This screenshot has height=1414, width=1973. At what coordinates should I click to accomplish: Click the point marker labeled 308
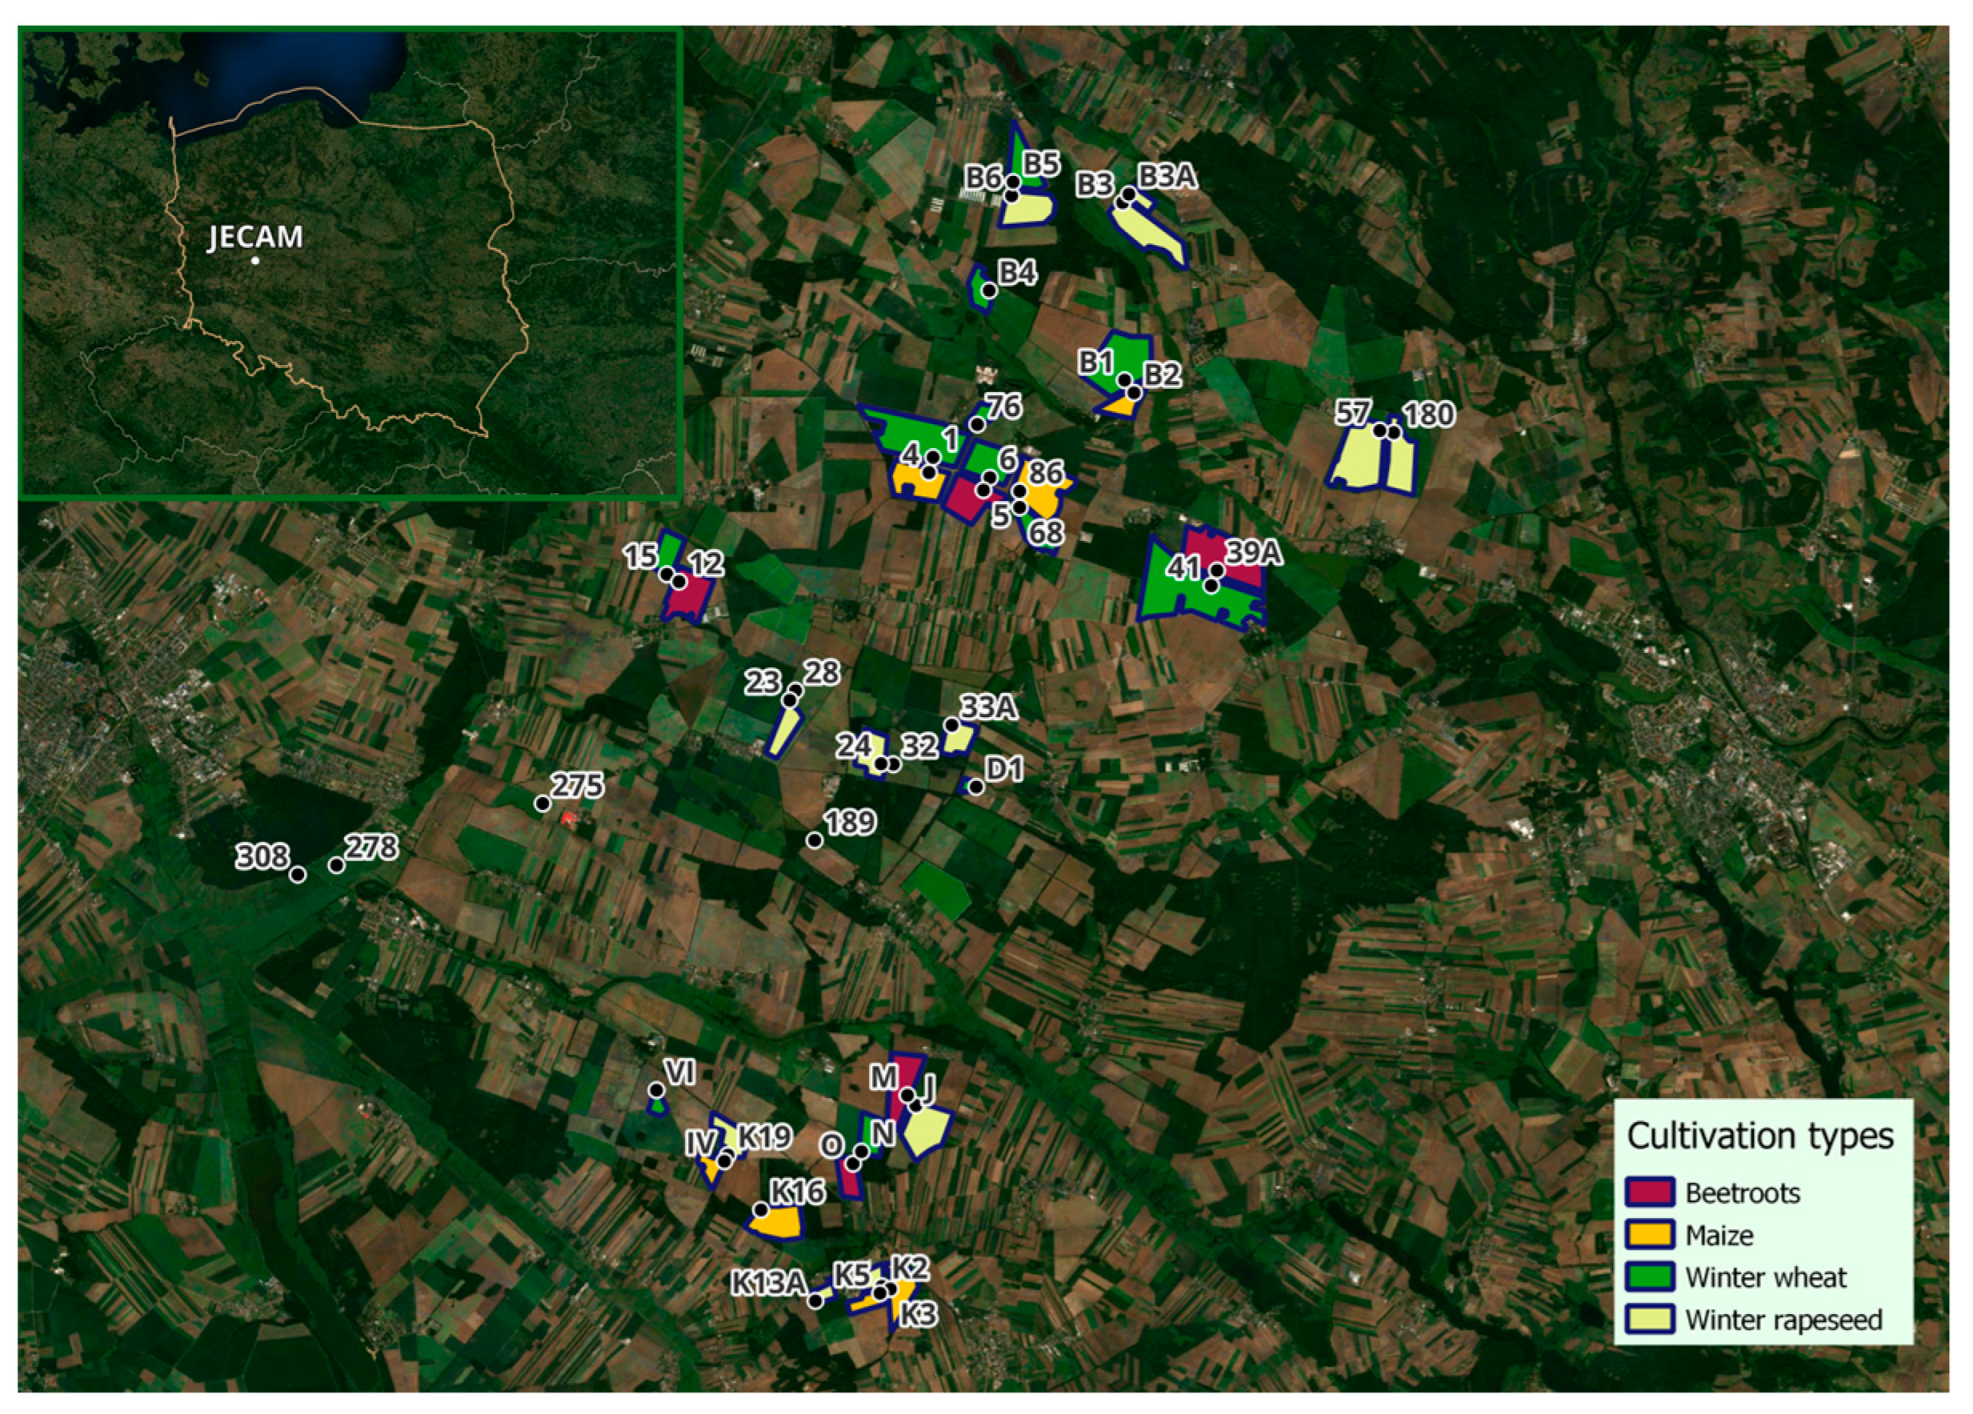coord(298,875)
